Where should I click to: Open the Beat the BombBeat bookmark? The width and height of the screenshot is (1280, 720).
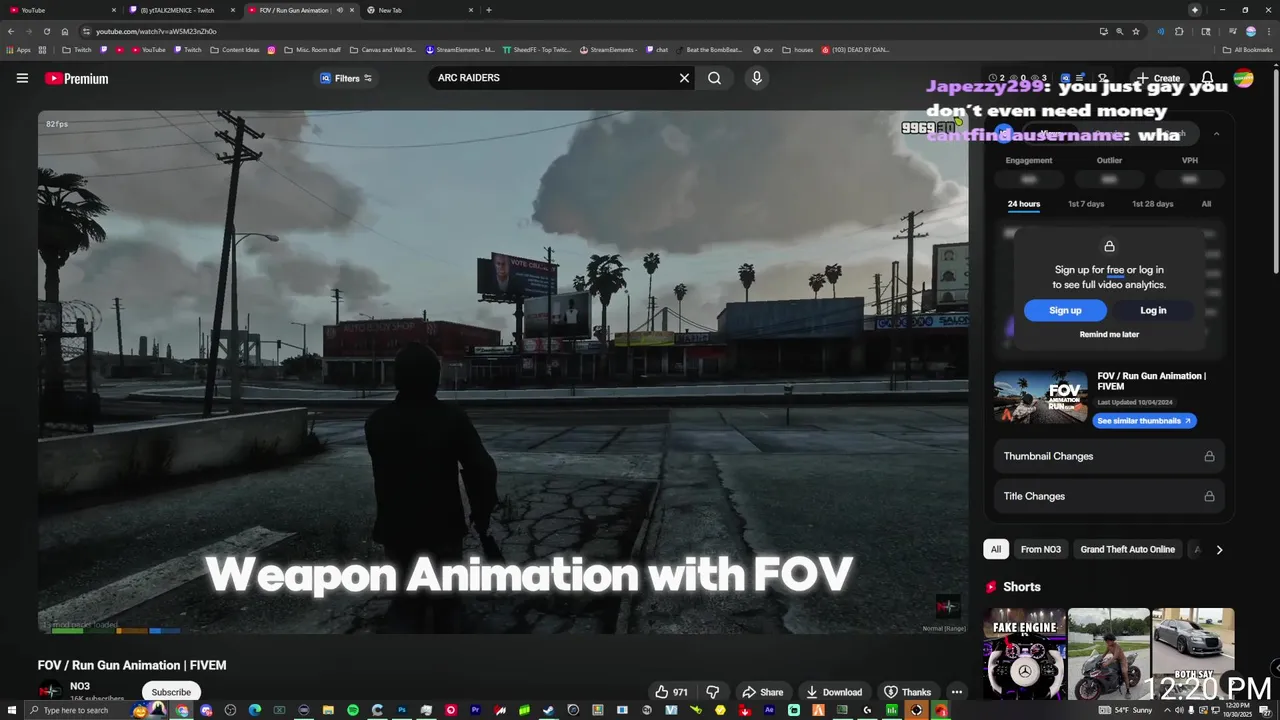(709, 49)
